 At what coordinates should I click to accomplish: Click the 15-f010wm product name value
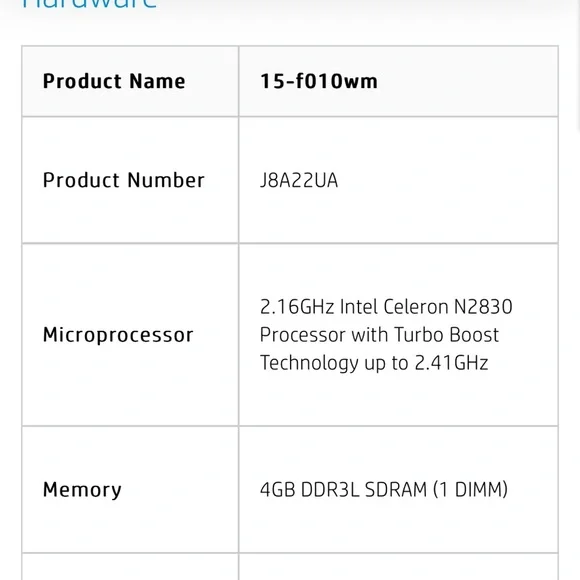(x=319, y=81)
